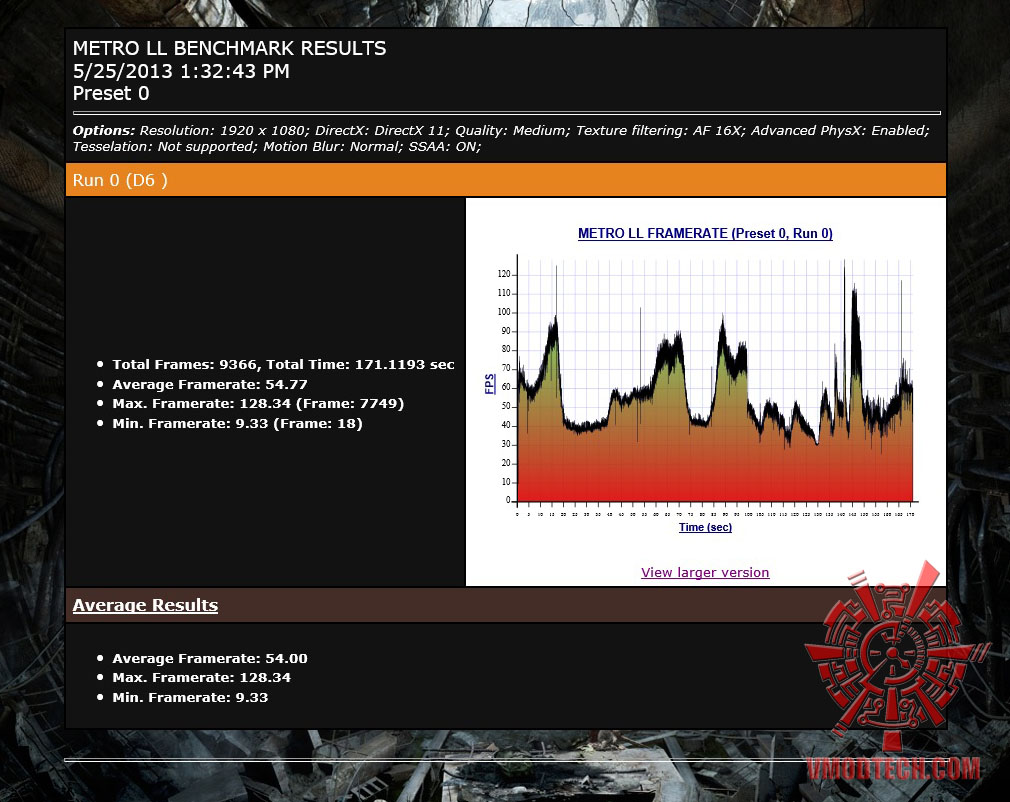Select the date 5/25/2013 1:32:43 PM
This screenshot has height=802, width=1010.
(x=181, y=71)
